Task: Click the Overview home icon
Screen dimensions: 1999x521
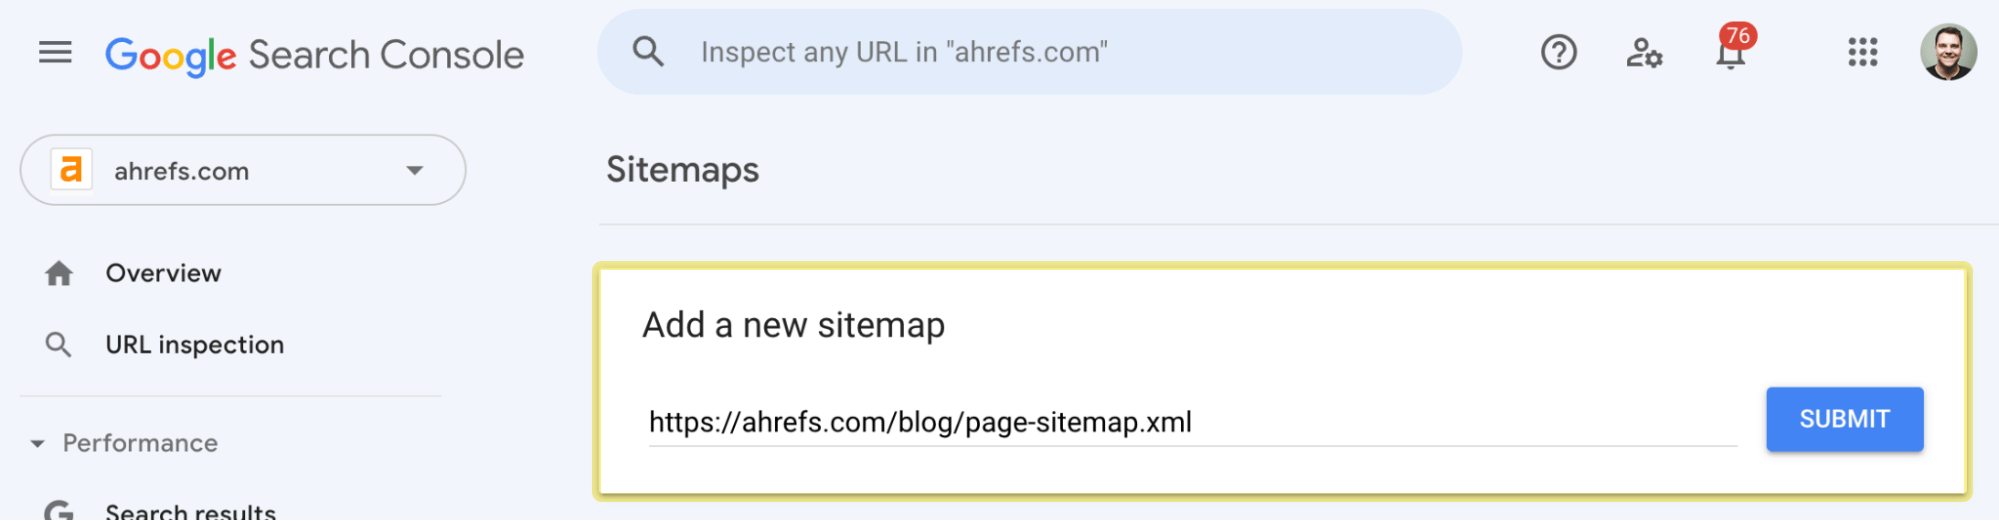Action: [x=59, y=273]
